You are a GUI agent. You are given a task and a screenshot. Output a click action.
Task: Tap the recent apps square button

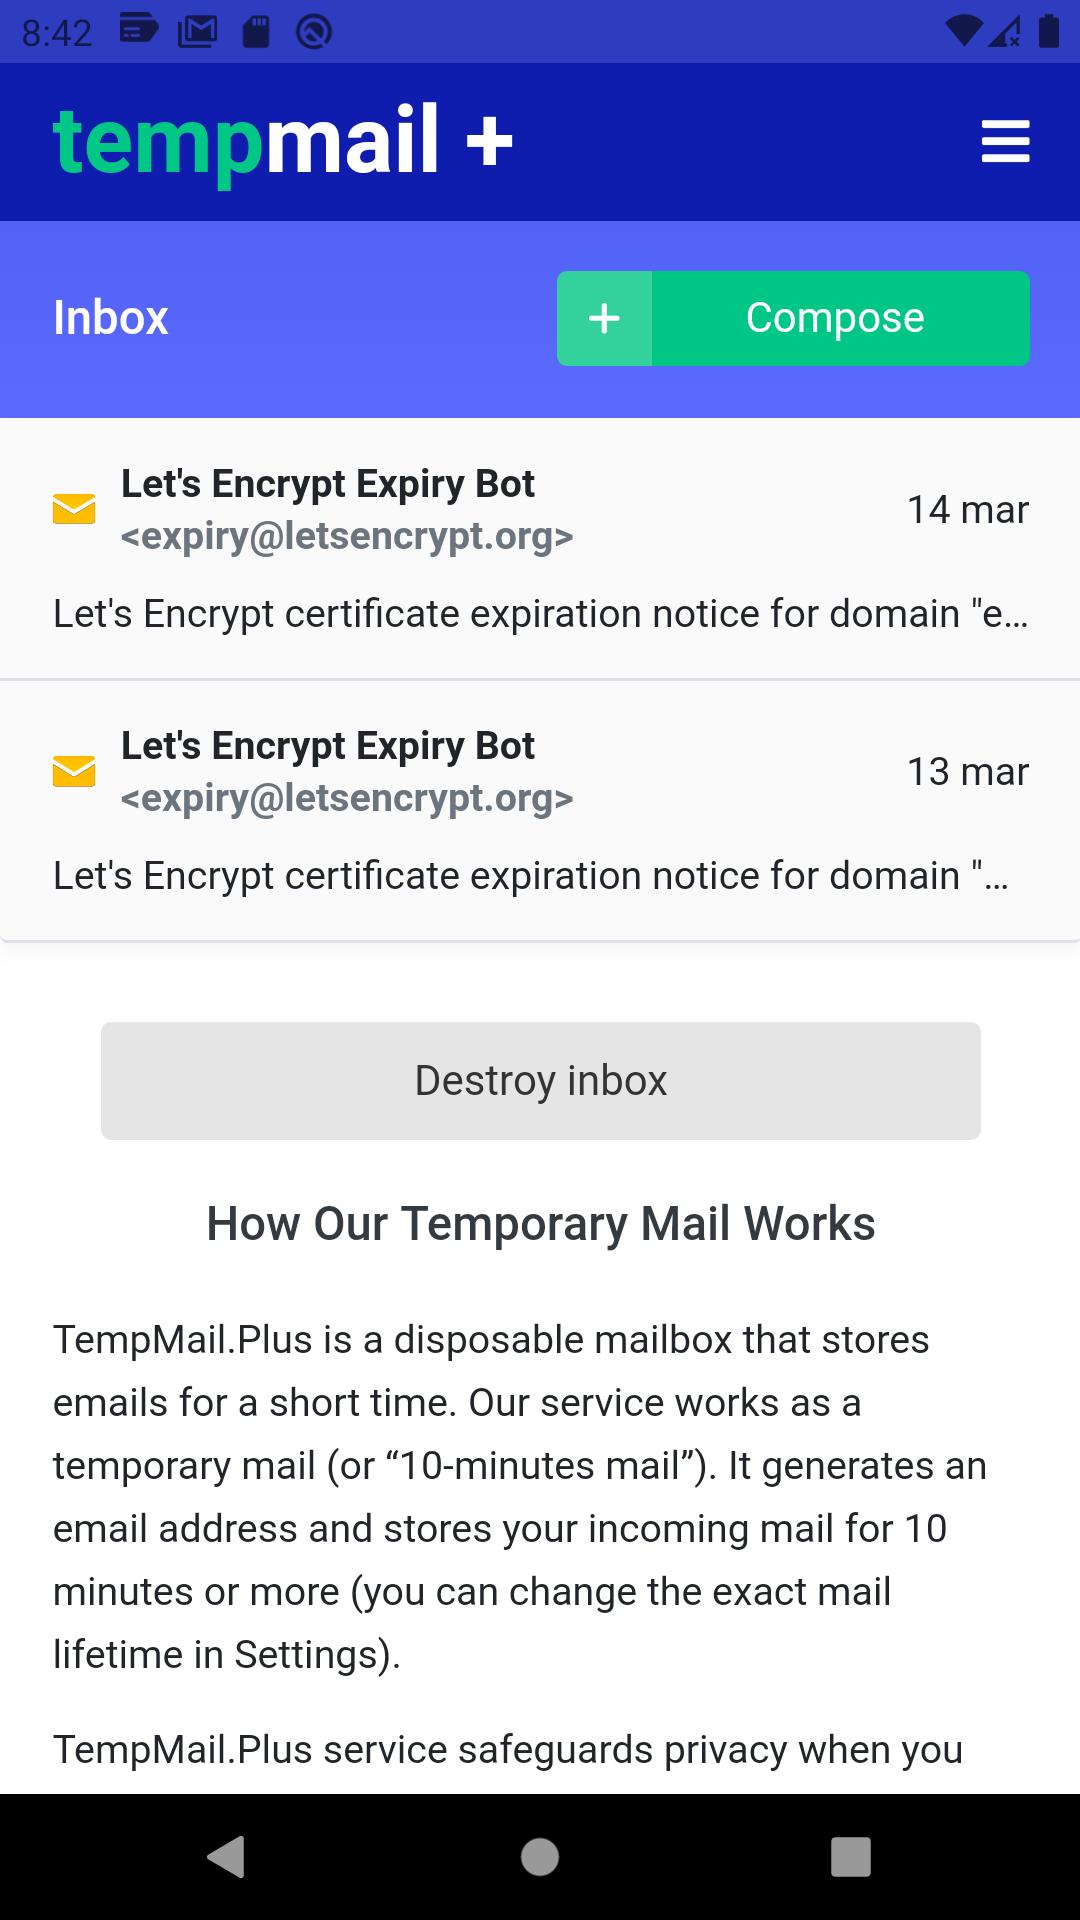tap(851, 1857)
